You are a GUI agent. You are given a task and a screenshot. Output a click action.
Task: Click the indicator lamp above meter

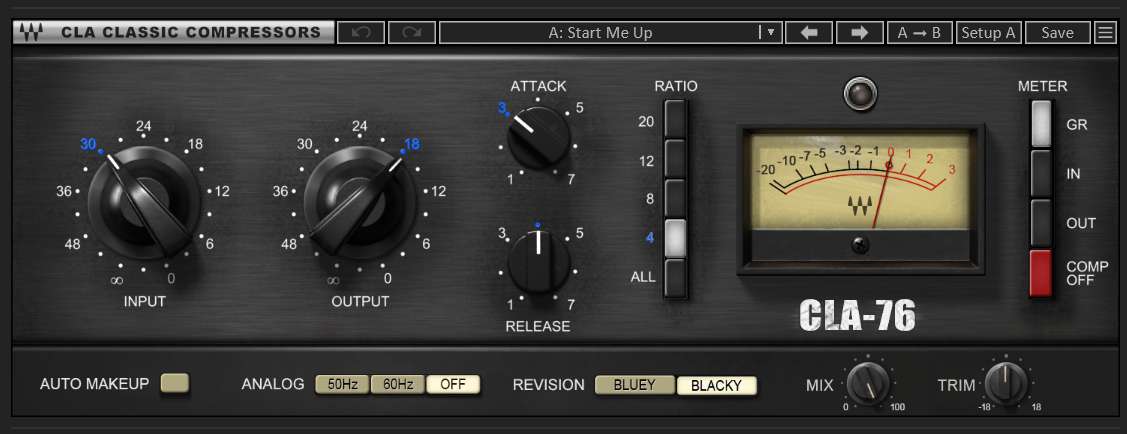(858, 96)
